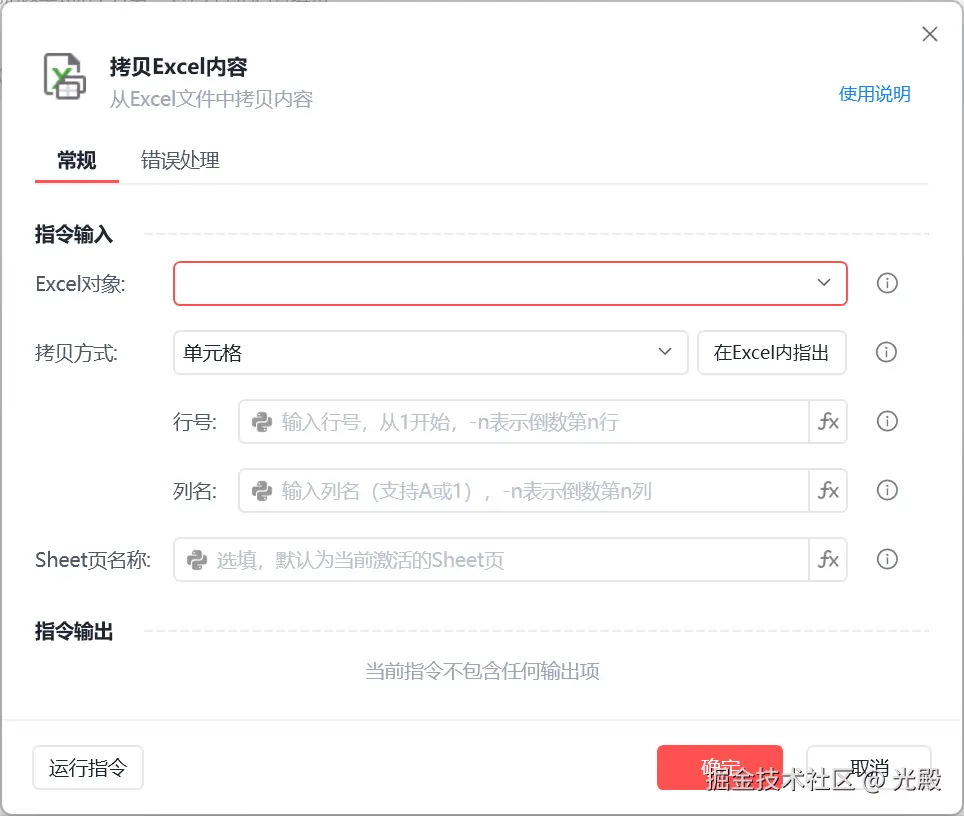Focus the 列名 input field
The height and width of the screenshot is (816, 964).
[524, 490]
